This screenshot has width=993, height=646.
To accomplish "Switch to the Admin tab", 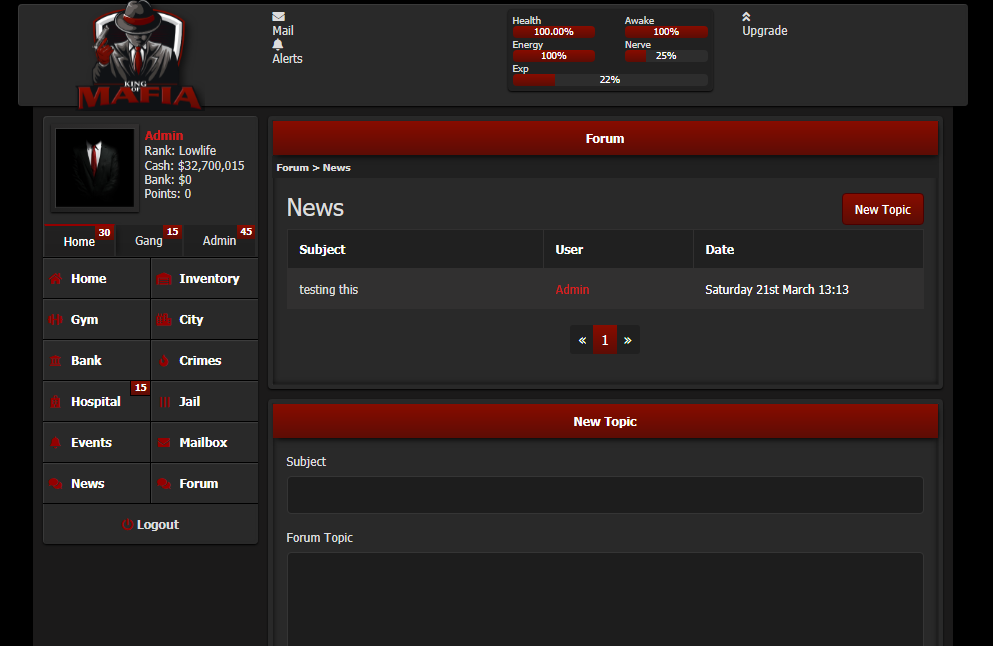I will (219, 241).
